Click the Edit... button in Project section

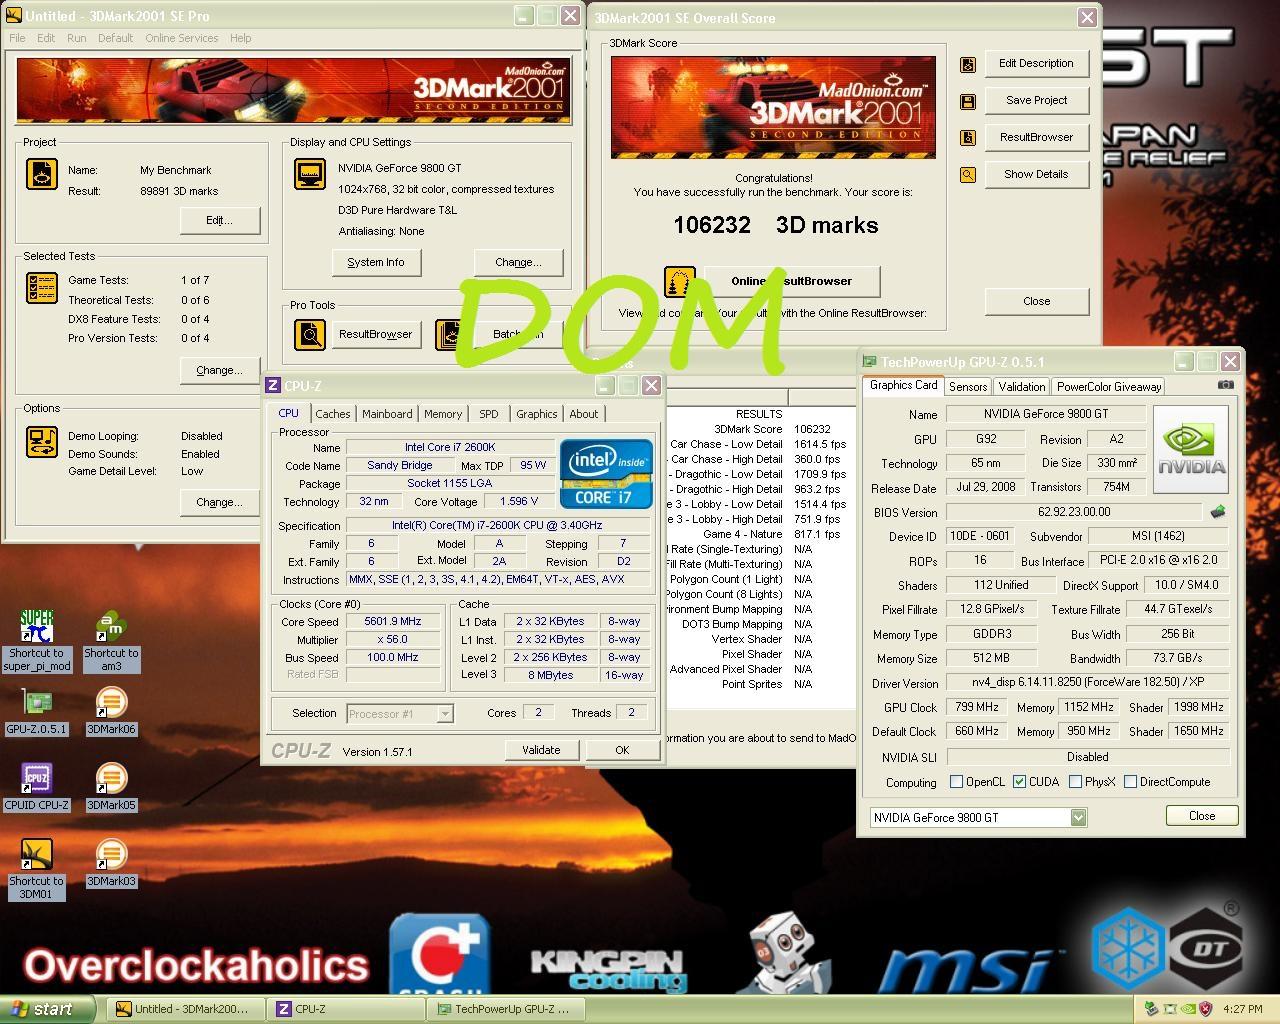tap(219, 220)
